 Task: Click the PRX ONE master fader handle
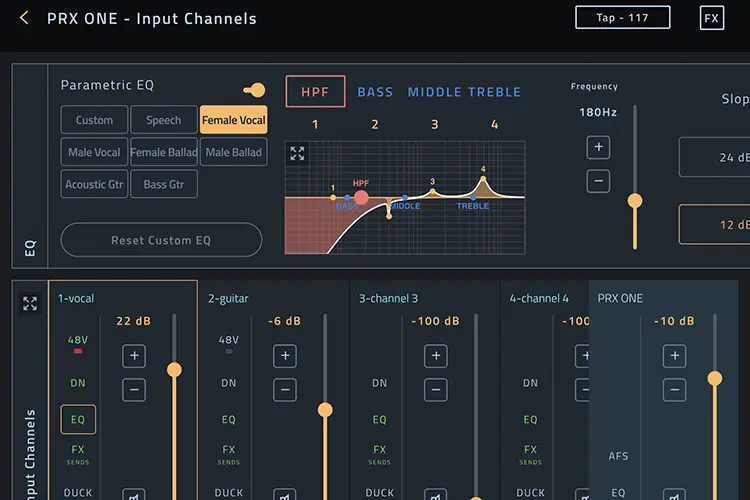[x=715, y=378]
